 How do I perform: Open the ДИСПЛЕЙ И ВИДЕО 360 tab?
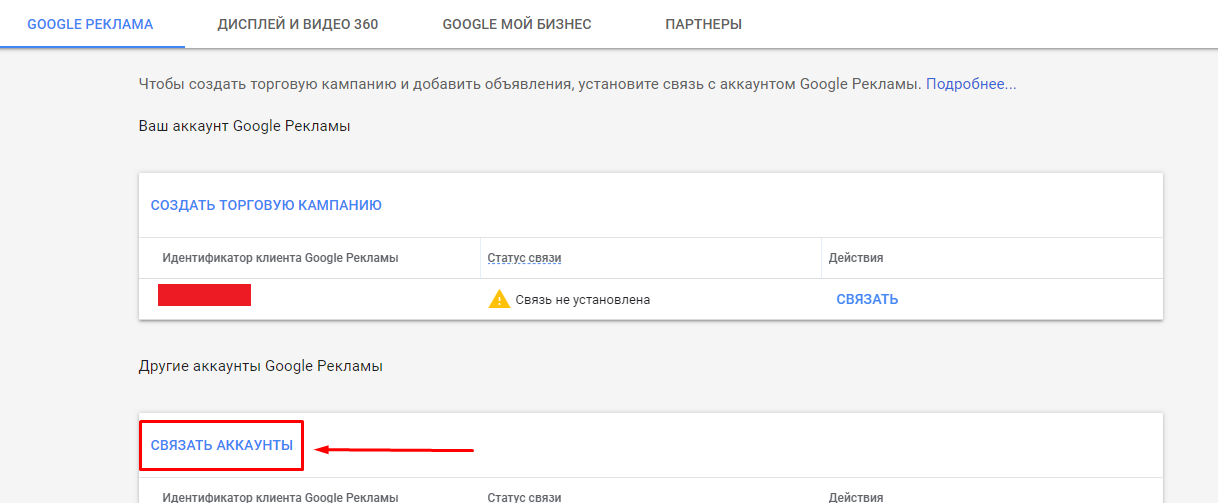(298, 24)
